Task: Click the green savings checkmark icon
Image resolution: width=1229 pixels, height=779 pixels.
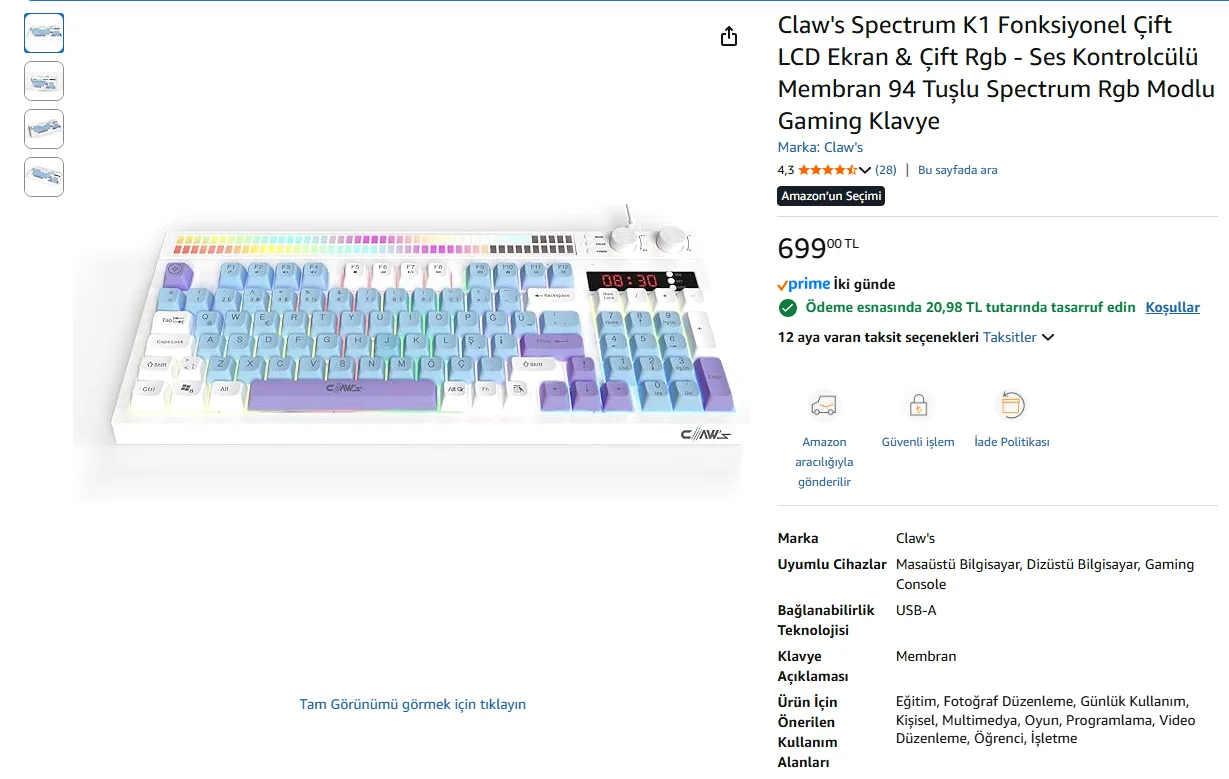Action: pos(788,308)
